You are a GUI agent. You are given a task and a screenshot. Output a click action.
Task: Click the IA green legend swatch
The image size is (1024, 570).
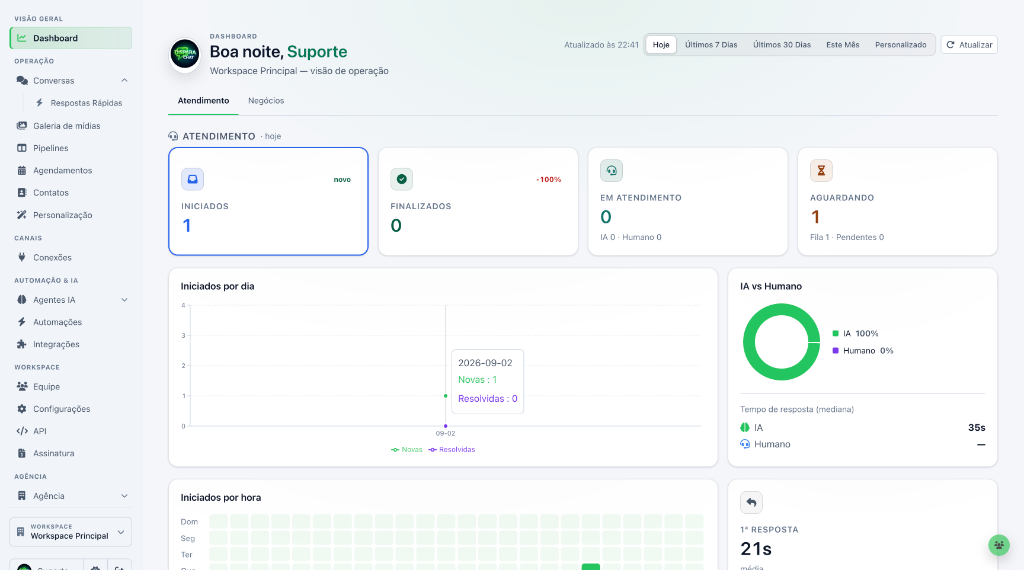click(x=835, y=333)
